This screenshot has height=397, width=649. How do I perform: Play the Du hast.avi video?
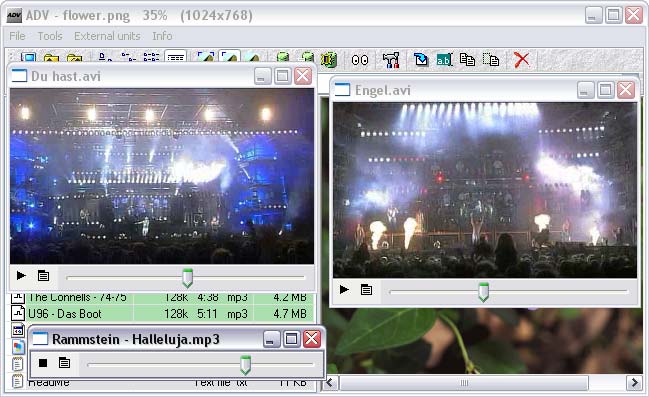coord(21,275)
